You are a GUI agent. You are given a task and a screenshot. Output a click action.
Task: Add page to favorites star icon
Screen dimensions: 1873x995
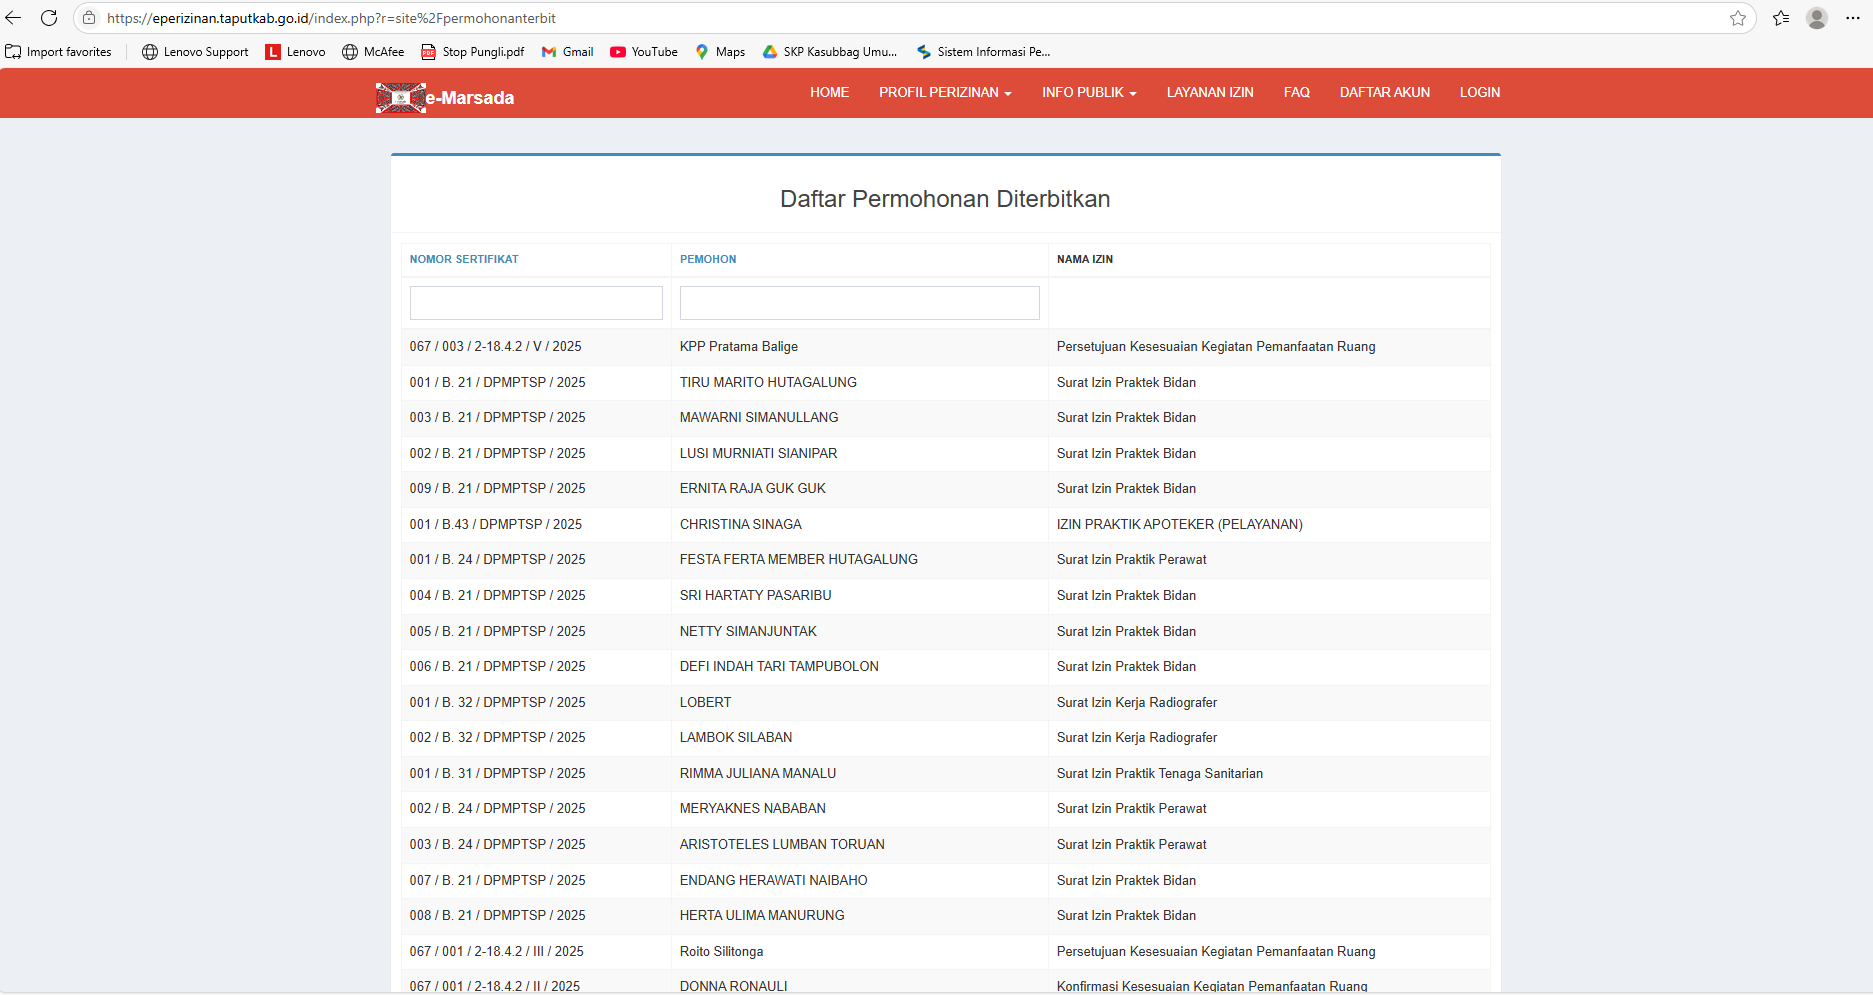click(1738, 18)
